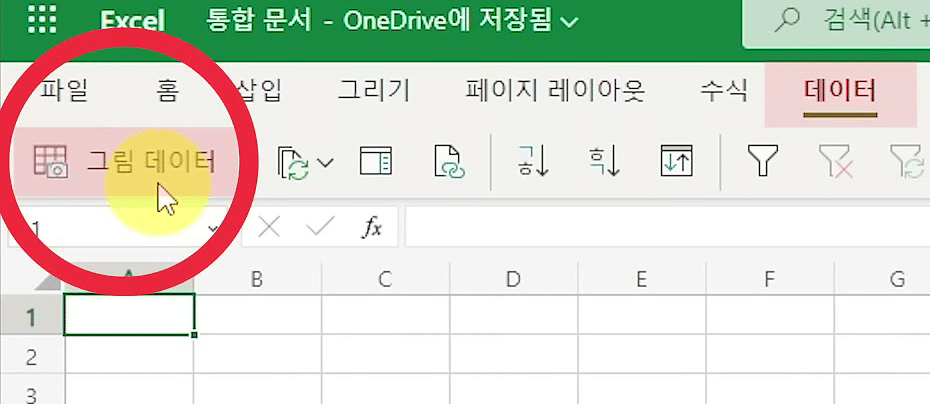Select column D header
Image resolution: width=930 pixels, height=404 pixels.
514,279
